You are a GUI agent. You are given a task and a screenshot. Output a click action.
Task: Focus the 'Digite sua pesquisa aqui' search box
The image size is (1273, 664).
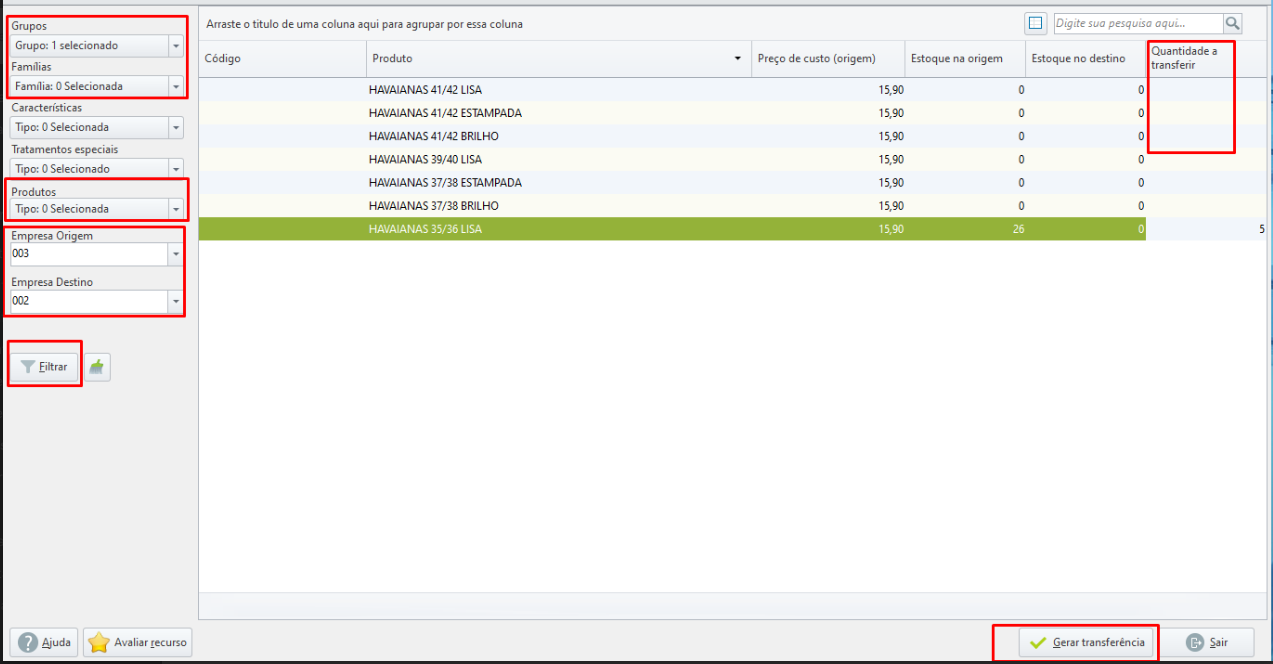1138,23
